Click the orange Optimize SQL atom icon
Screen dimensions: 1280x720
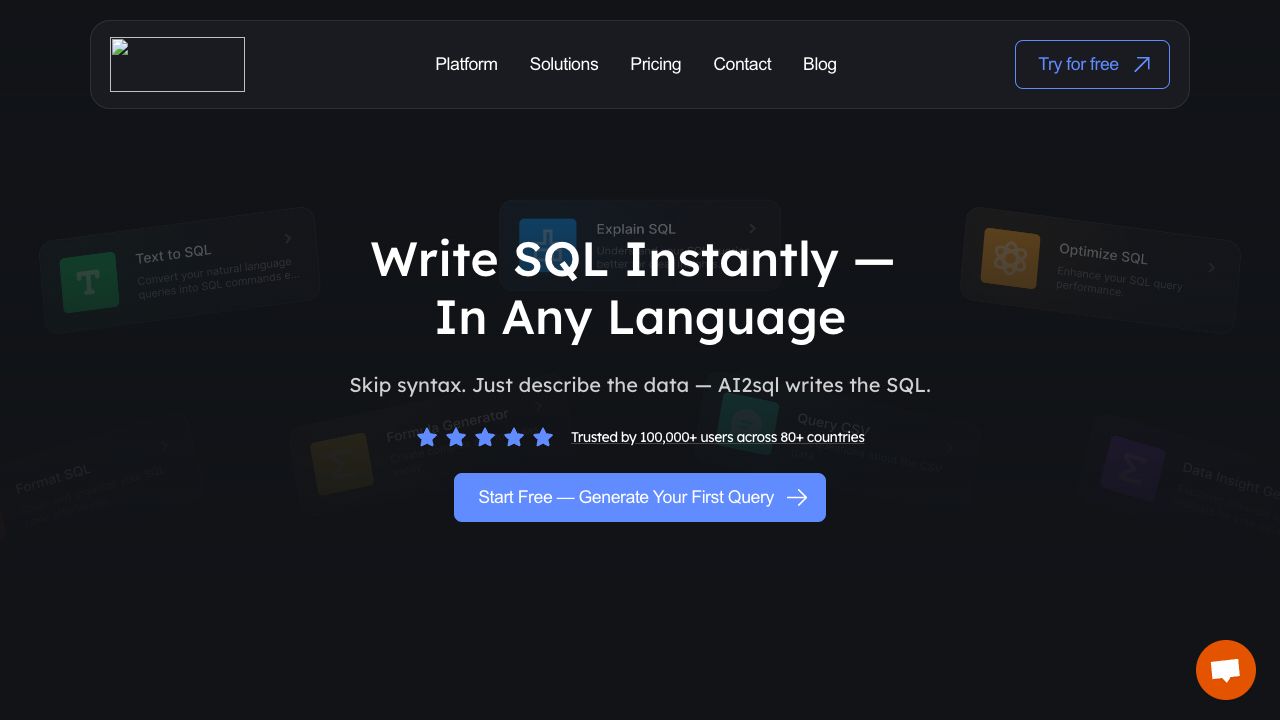click(x=1011, y=258)
